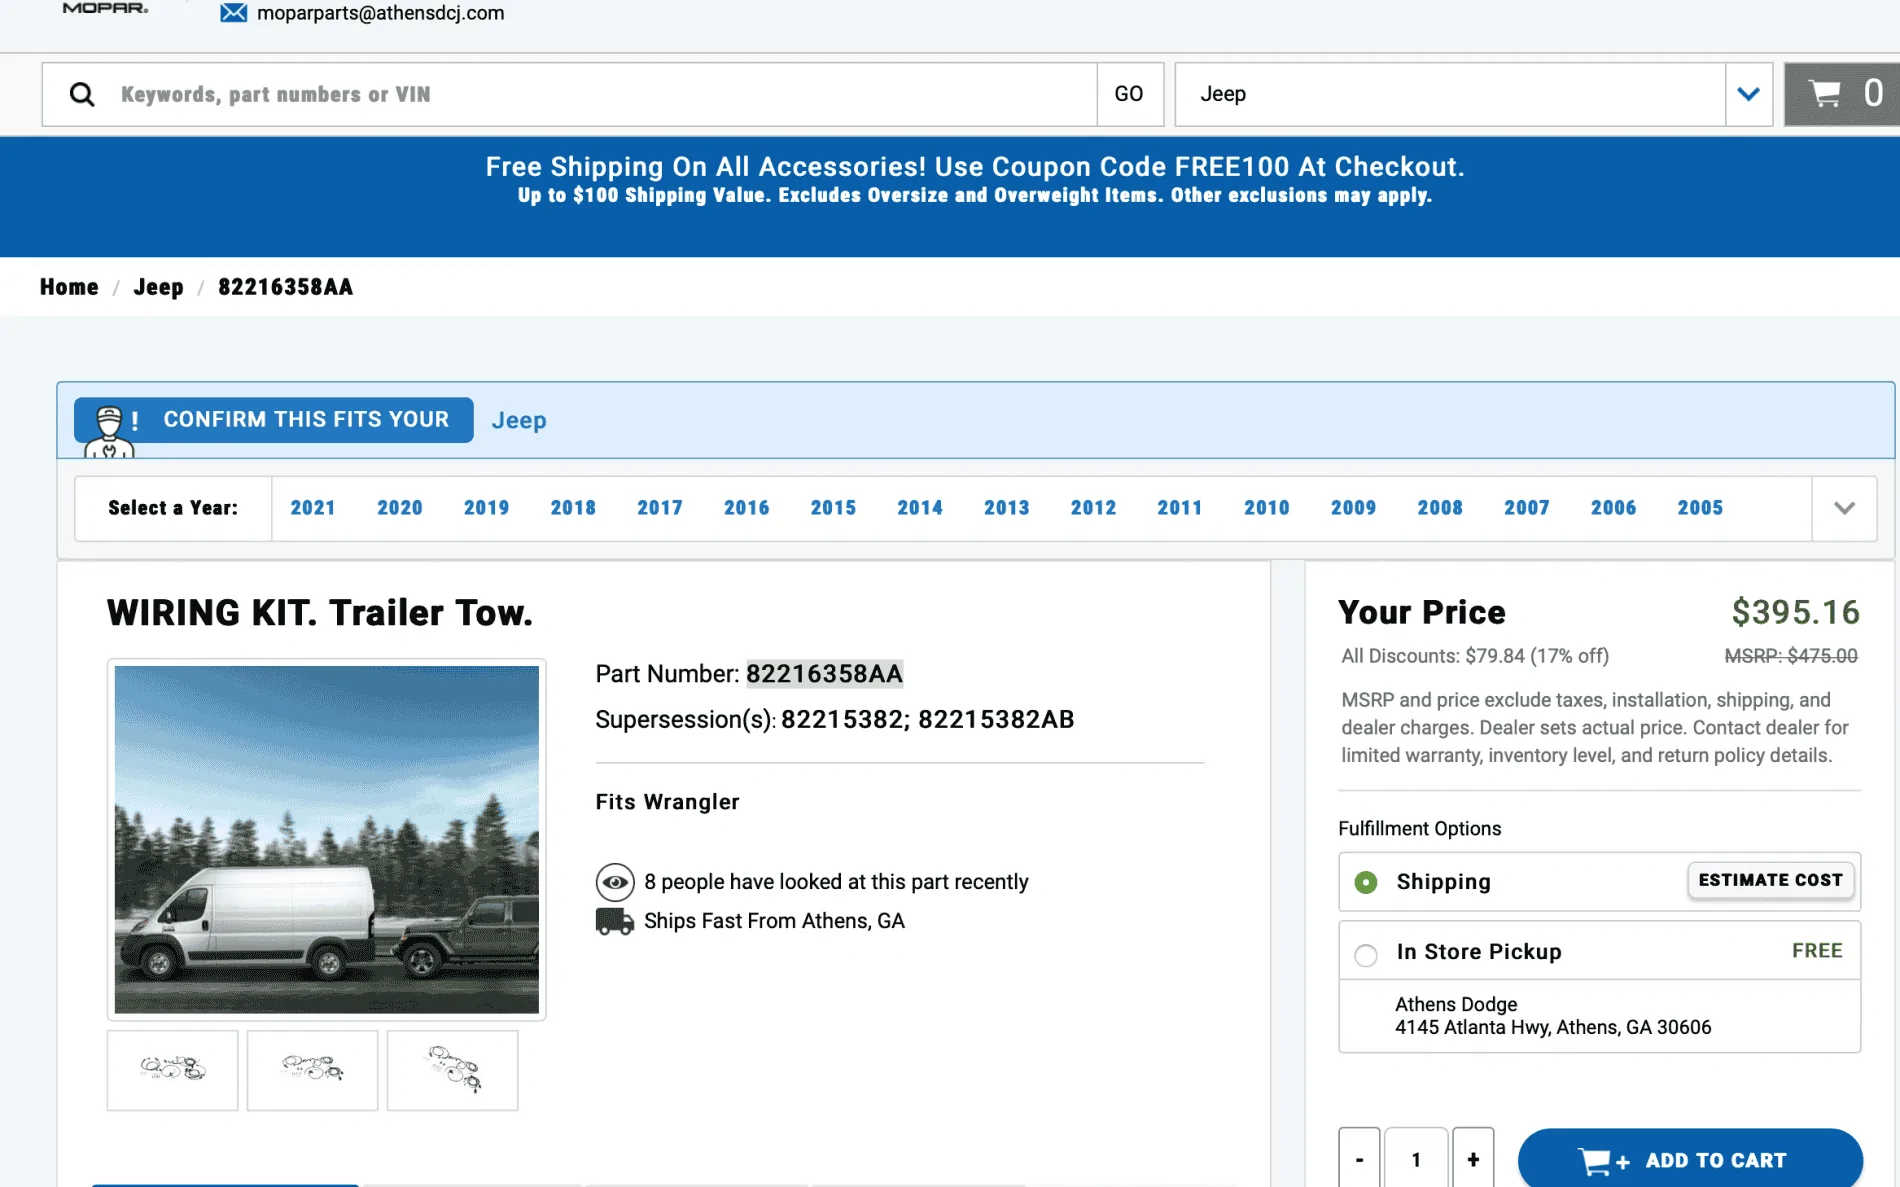This screenshot has width=1900, height=1187.
Task: Go to Jeep breadcrumb
Action: [x=158, y=287]
